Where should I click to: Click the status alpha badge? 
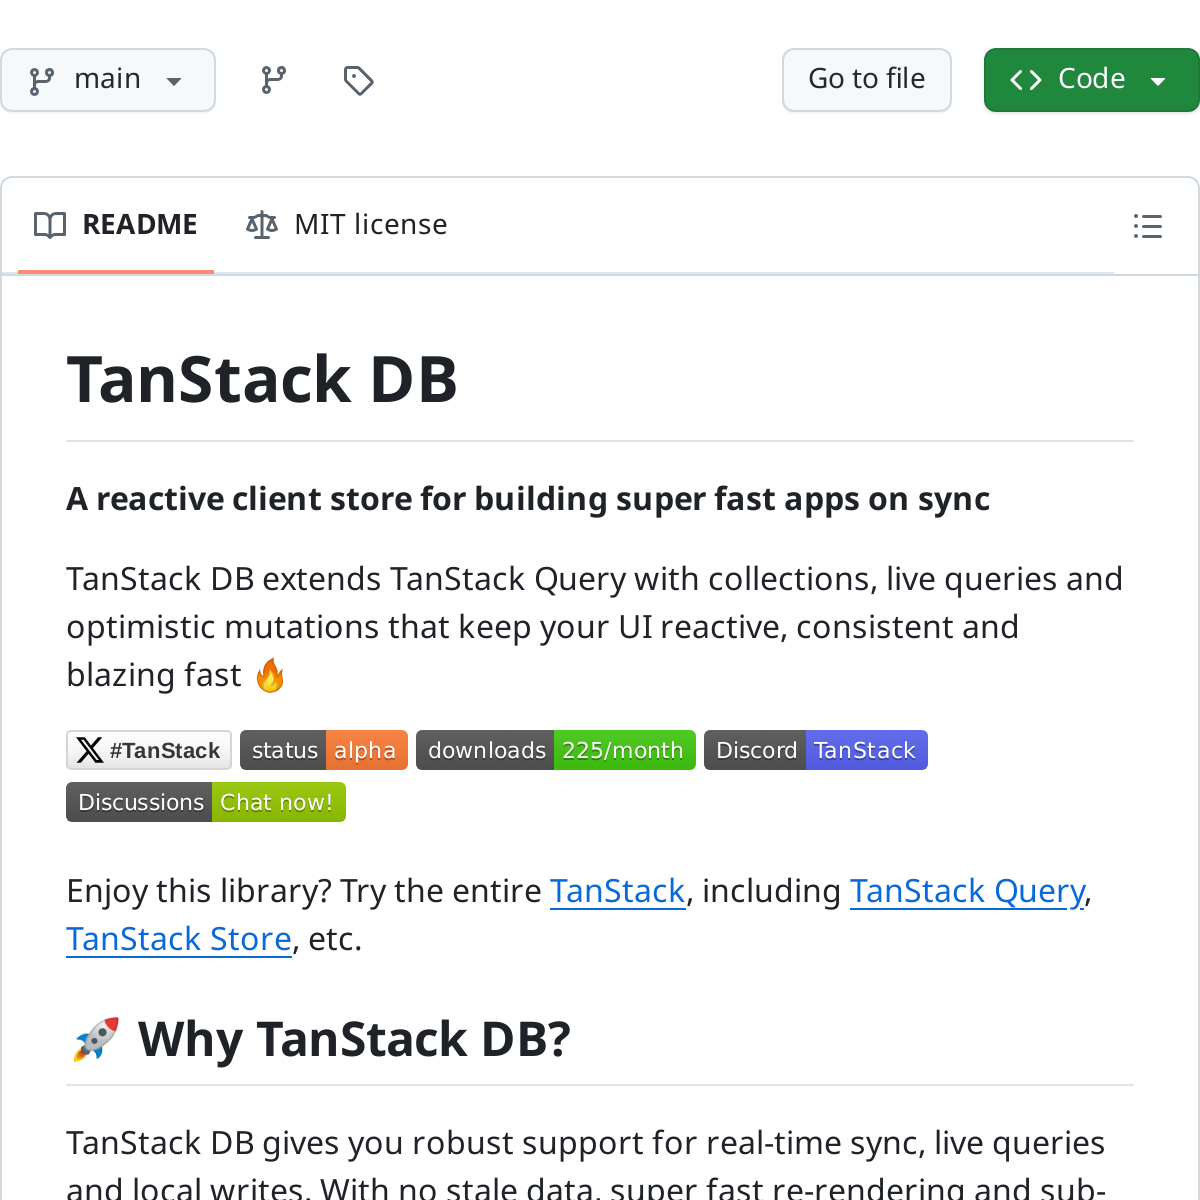(323, 750)
